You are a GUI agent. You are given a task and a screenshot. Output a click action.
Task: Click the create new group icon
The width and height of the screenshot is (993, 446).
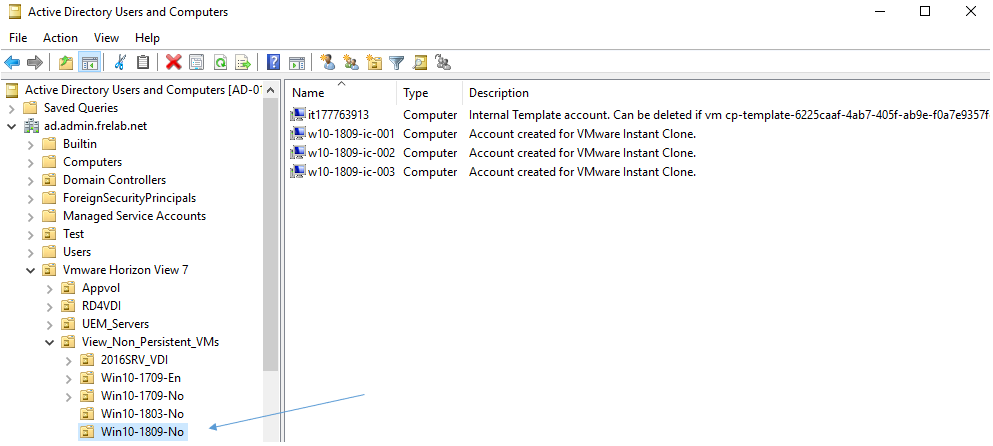pyautogui.click(x=350, y=62)
